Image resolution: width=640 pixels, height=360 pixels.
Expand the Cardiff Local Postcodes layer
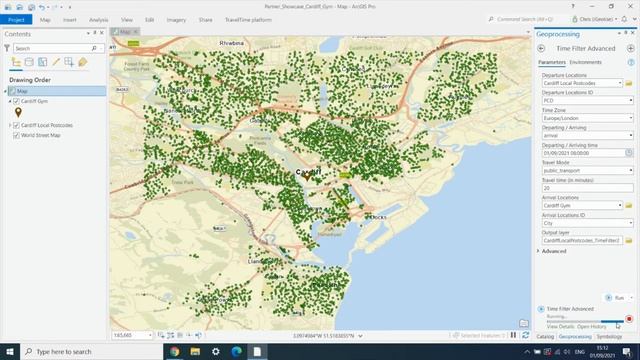(x=10, y=125)
